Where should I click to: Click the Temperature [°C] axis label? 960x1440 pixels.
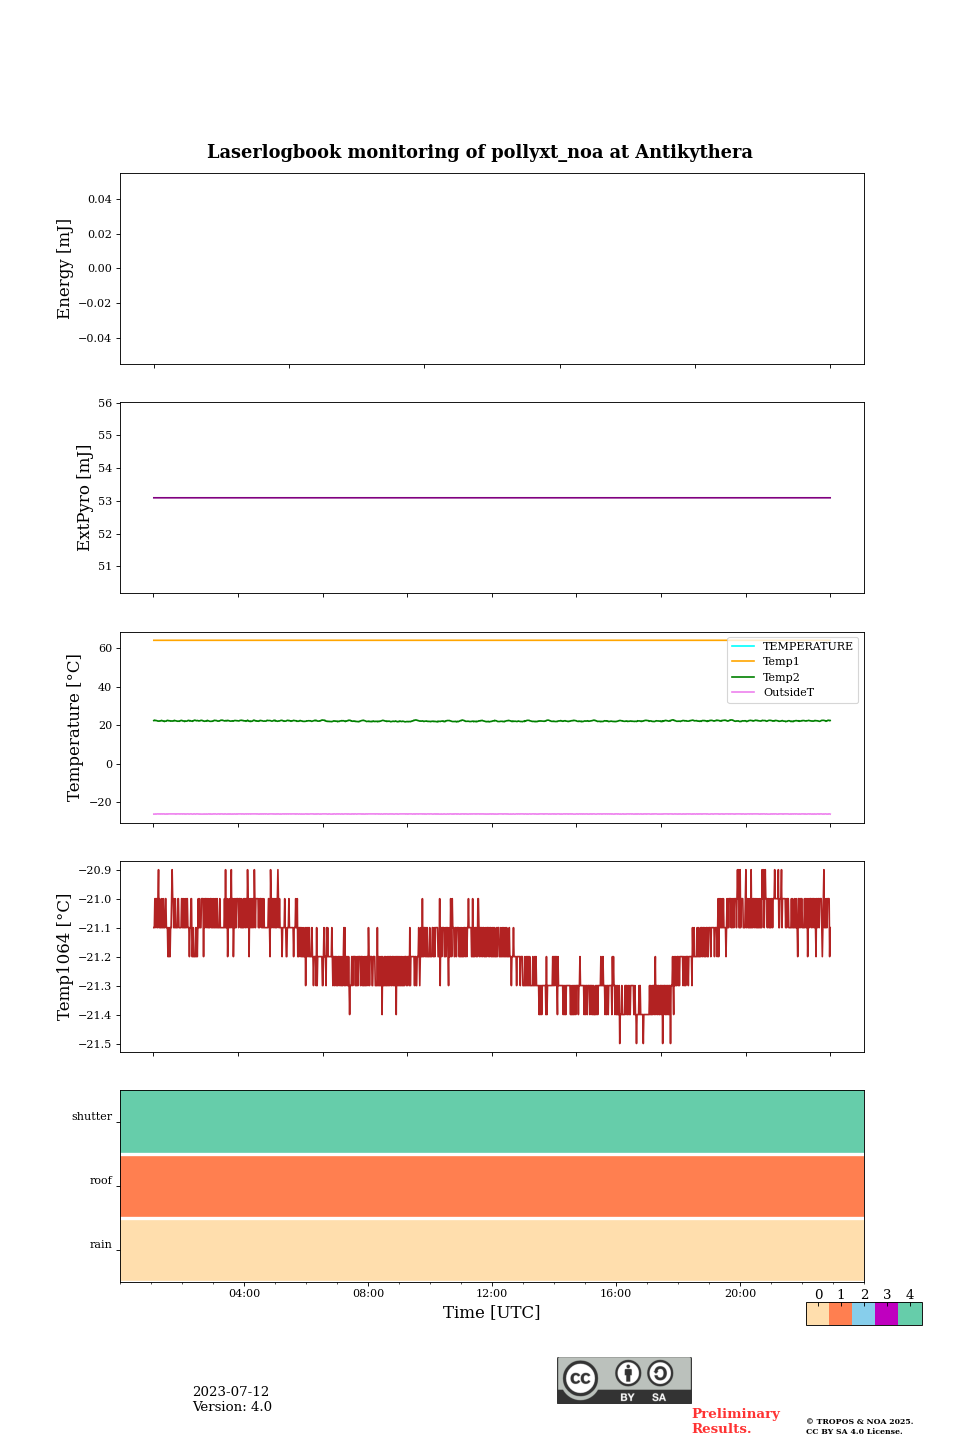pos(74,727)
